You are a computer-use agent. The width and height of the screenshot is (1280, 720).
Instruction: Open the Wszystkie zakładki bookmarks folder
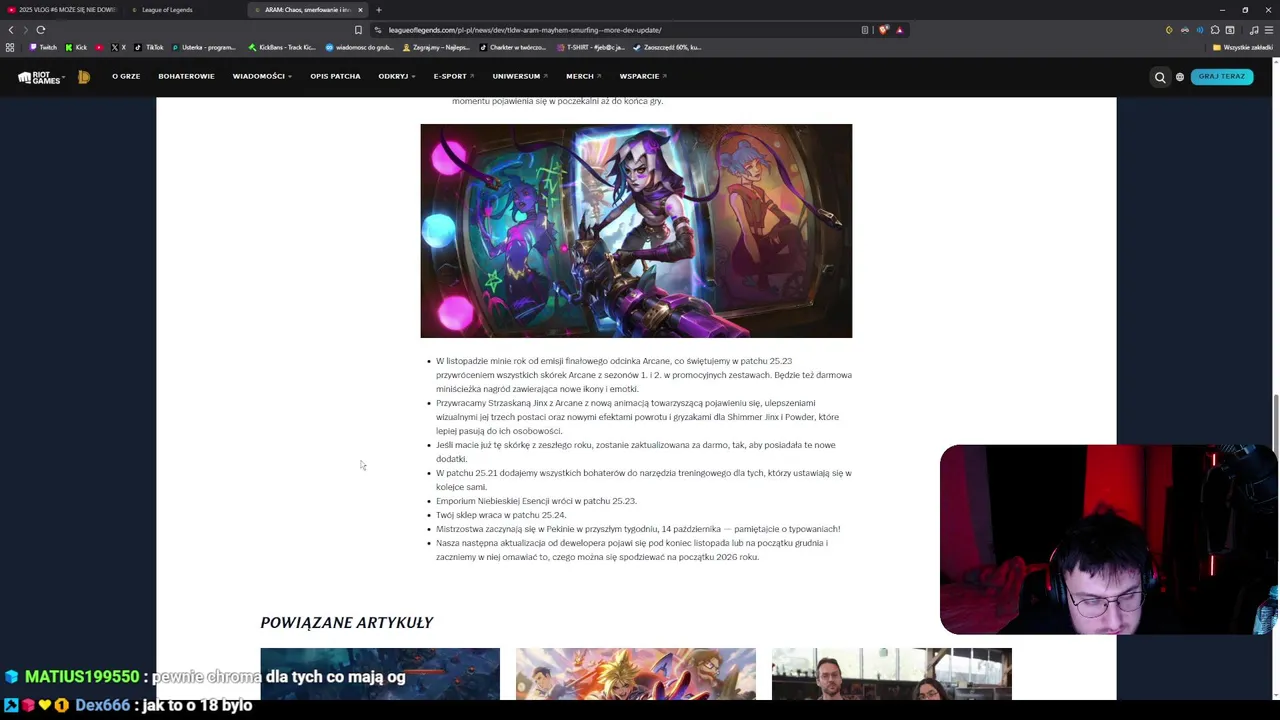1243,47
